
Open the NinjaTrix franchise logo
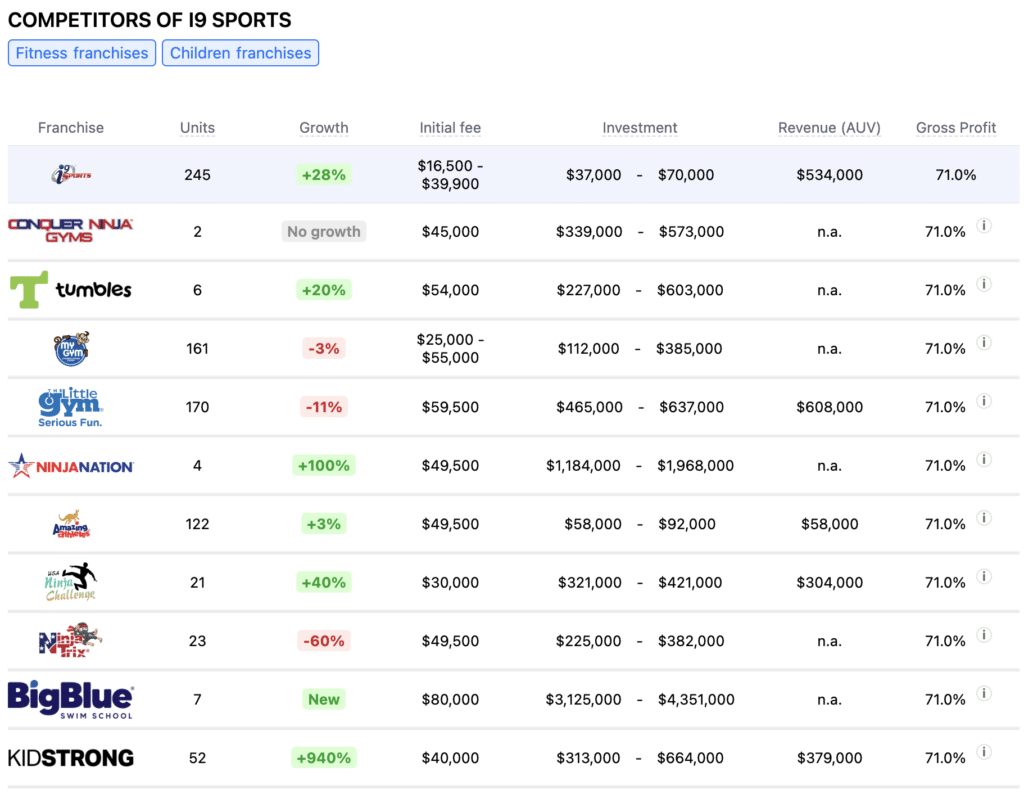point(71,641)
